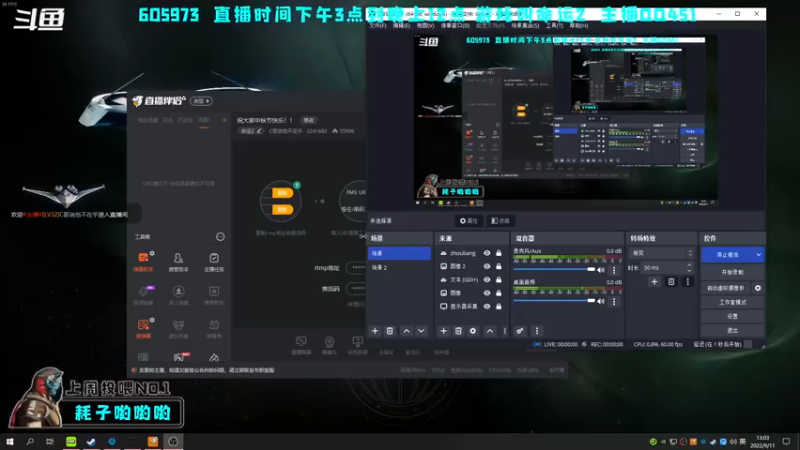Open the danmaku assistant tool in 直播伴侣
This screenshot has width=800, height=450.
143,261
